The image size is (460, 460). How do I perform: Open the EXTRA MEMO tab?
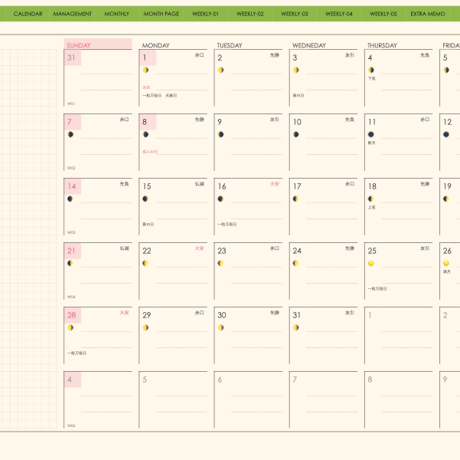[x=428, y=14]
